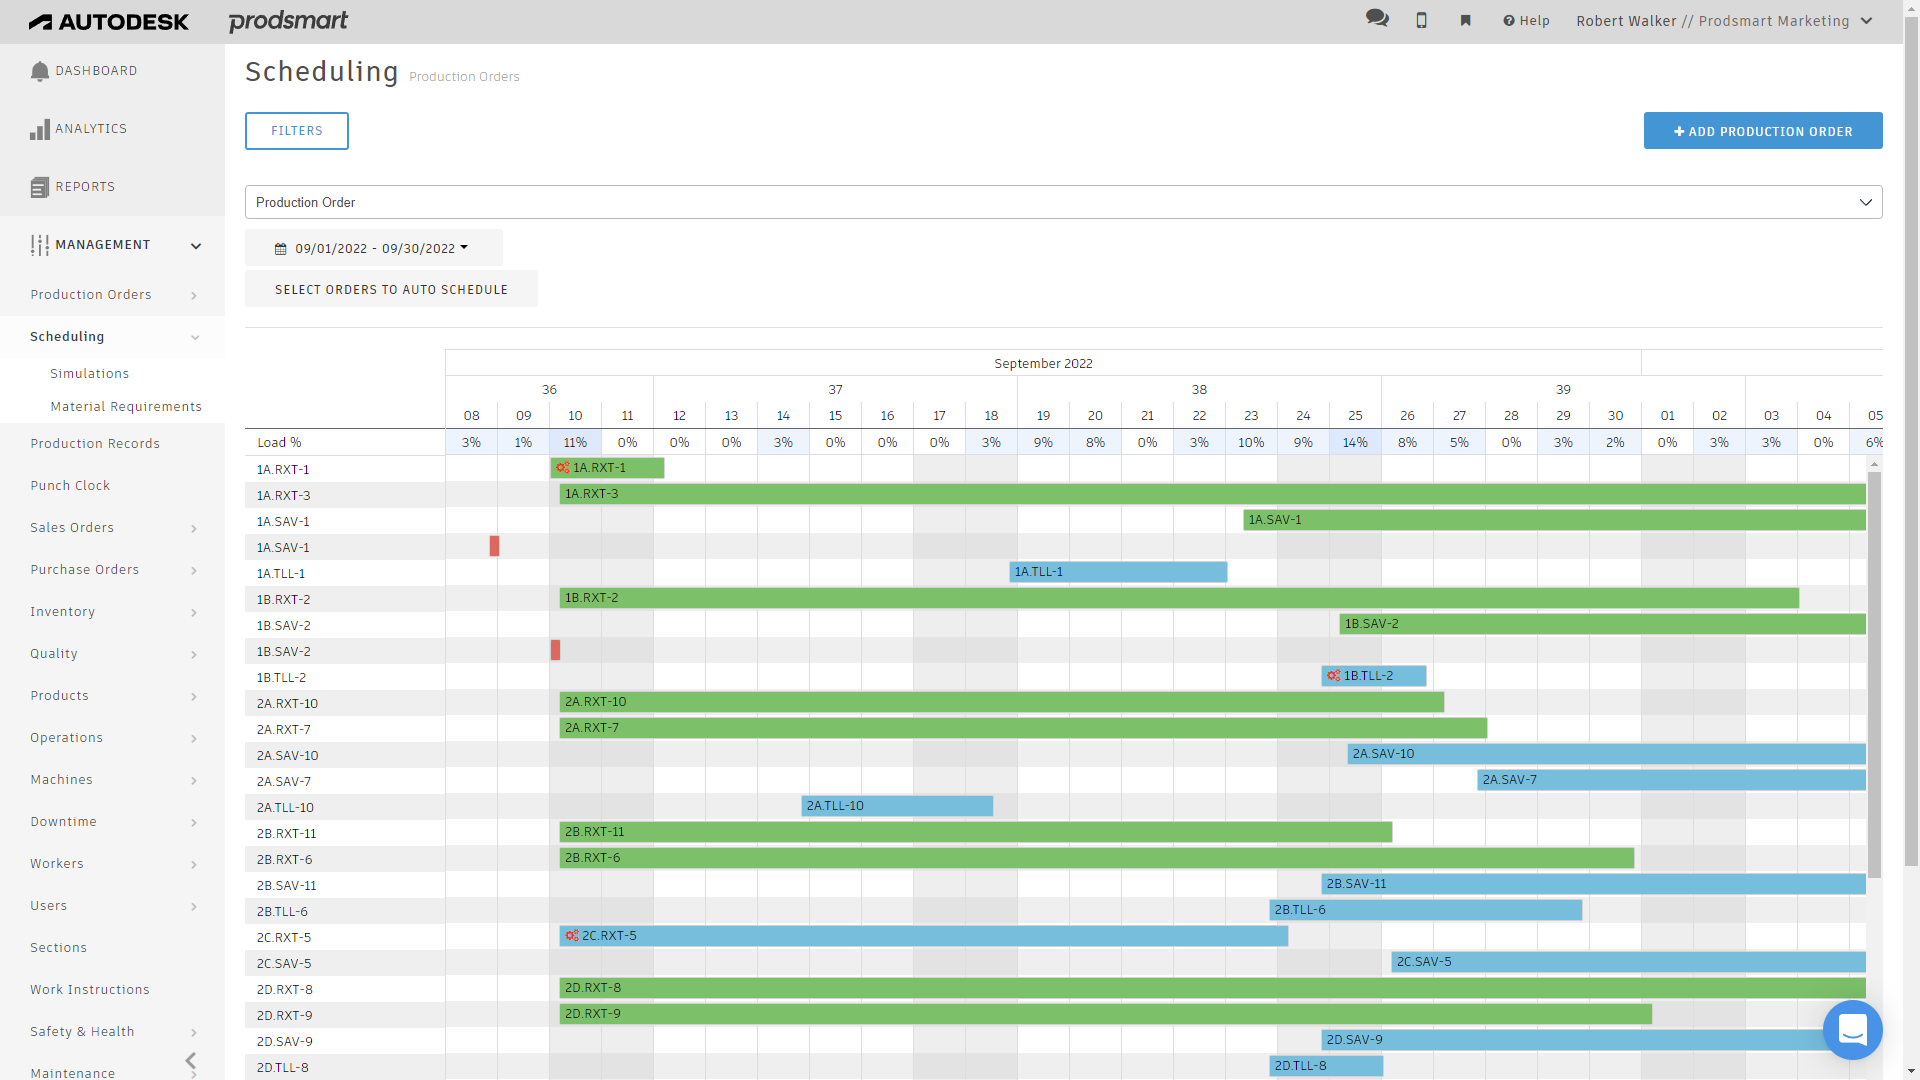This screenshot has height=1080, width=1920.
Task: Go to Material Requirements
Action: pos(126,407)
